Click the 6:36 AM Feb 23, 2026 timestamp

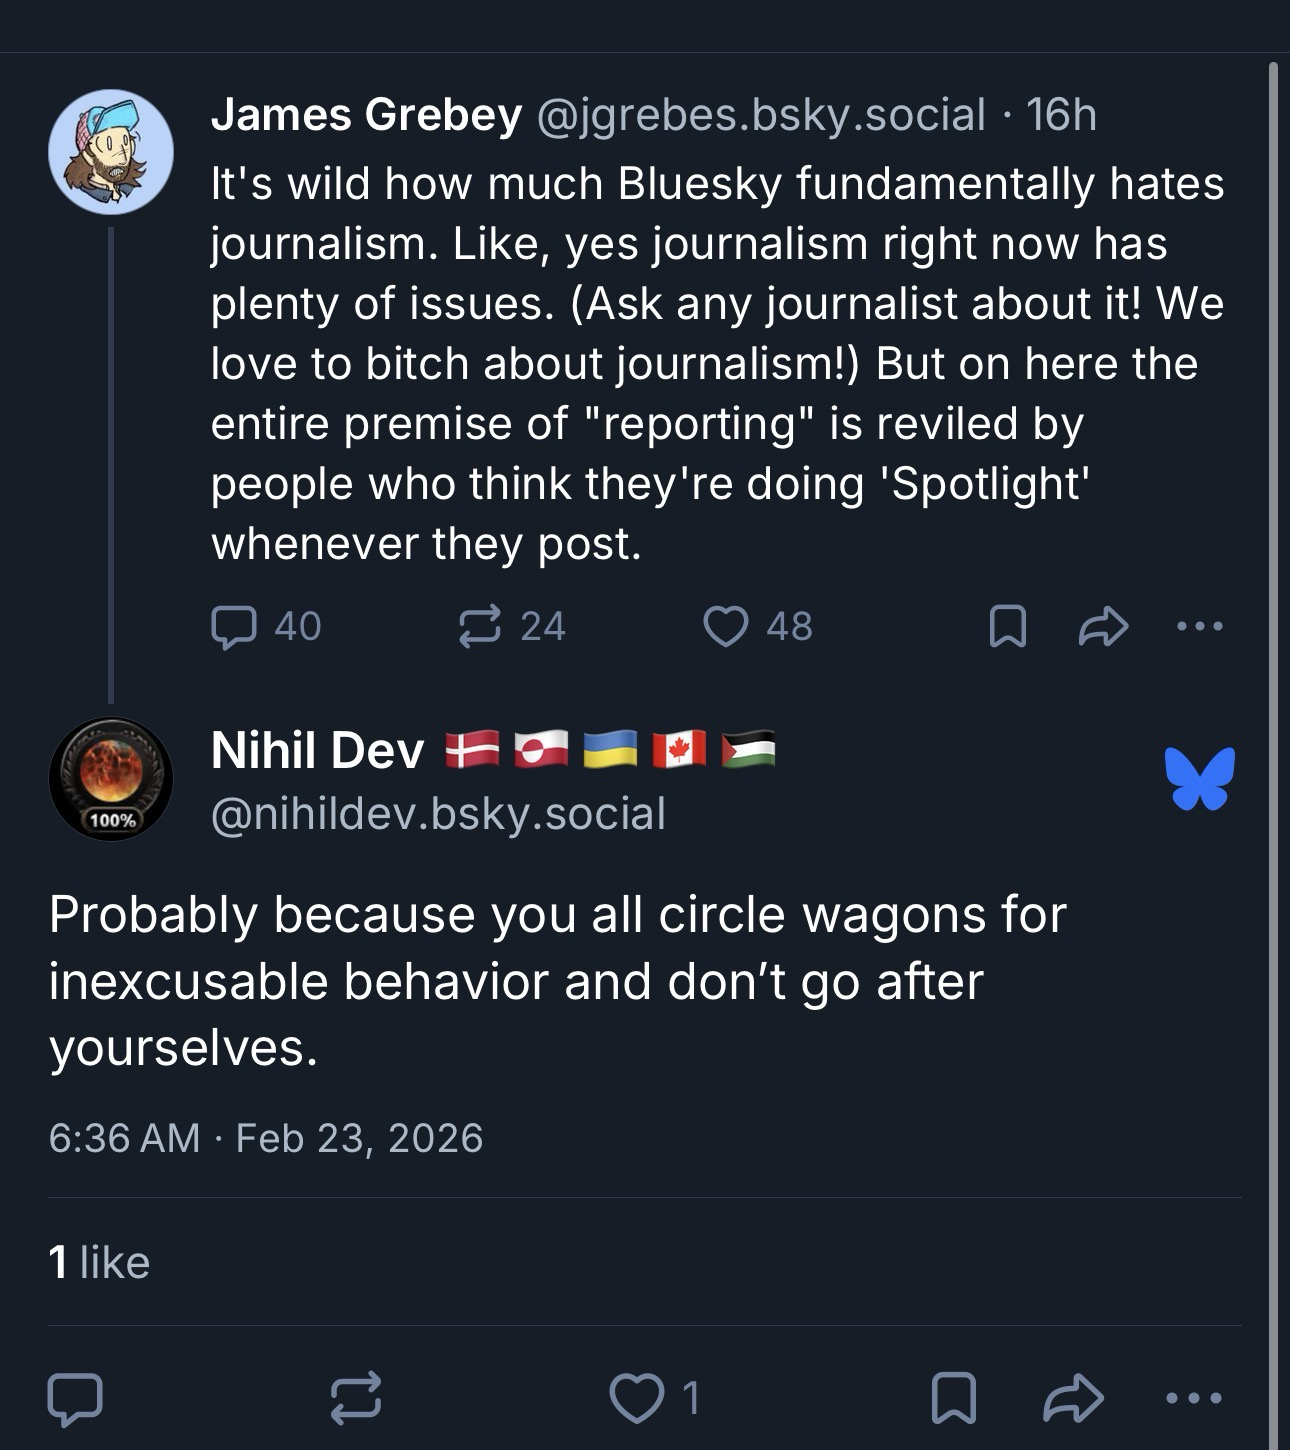[x=265, y=1138]
